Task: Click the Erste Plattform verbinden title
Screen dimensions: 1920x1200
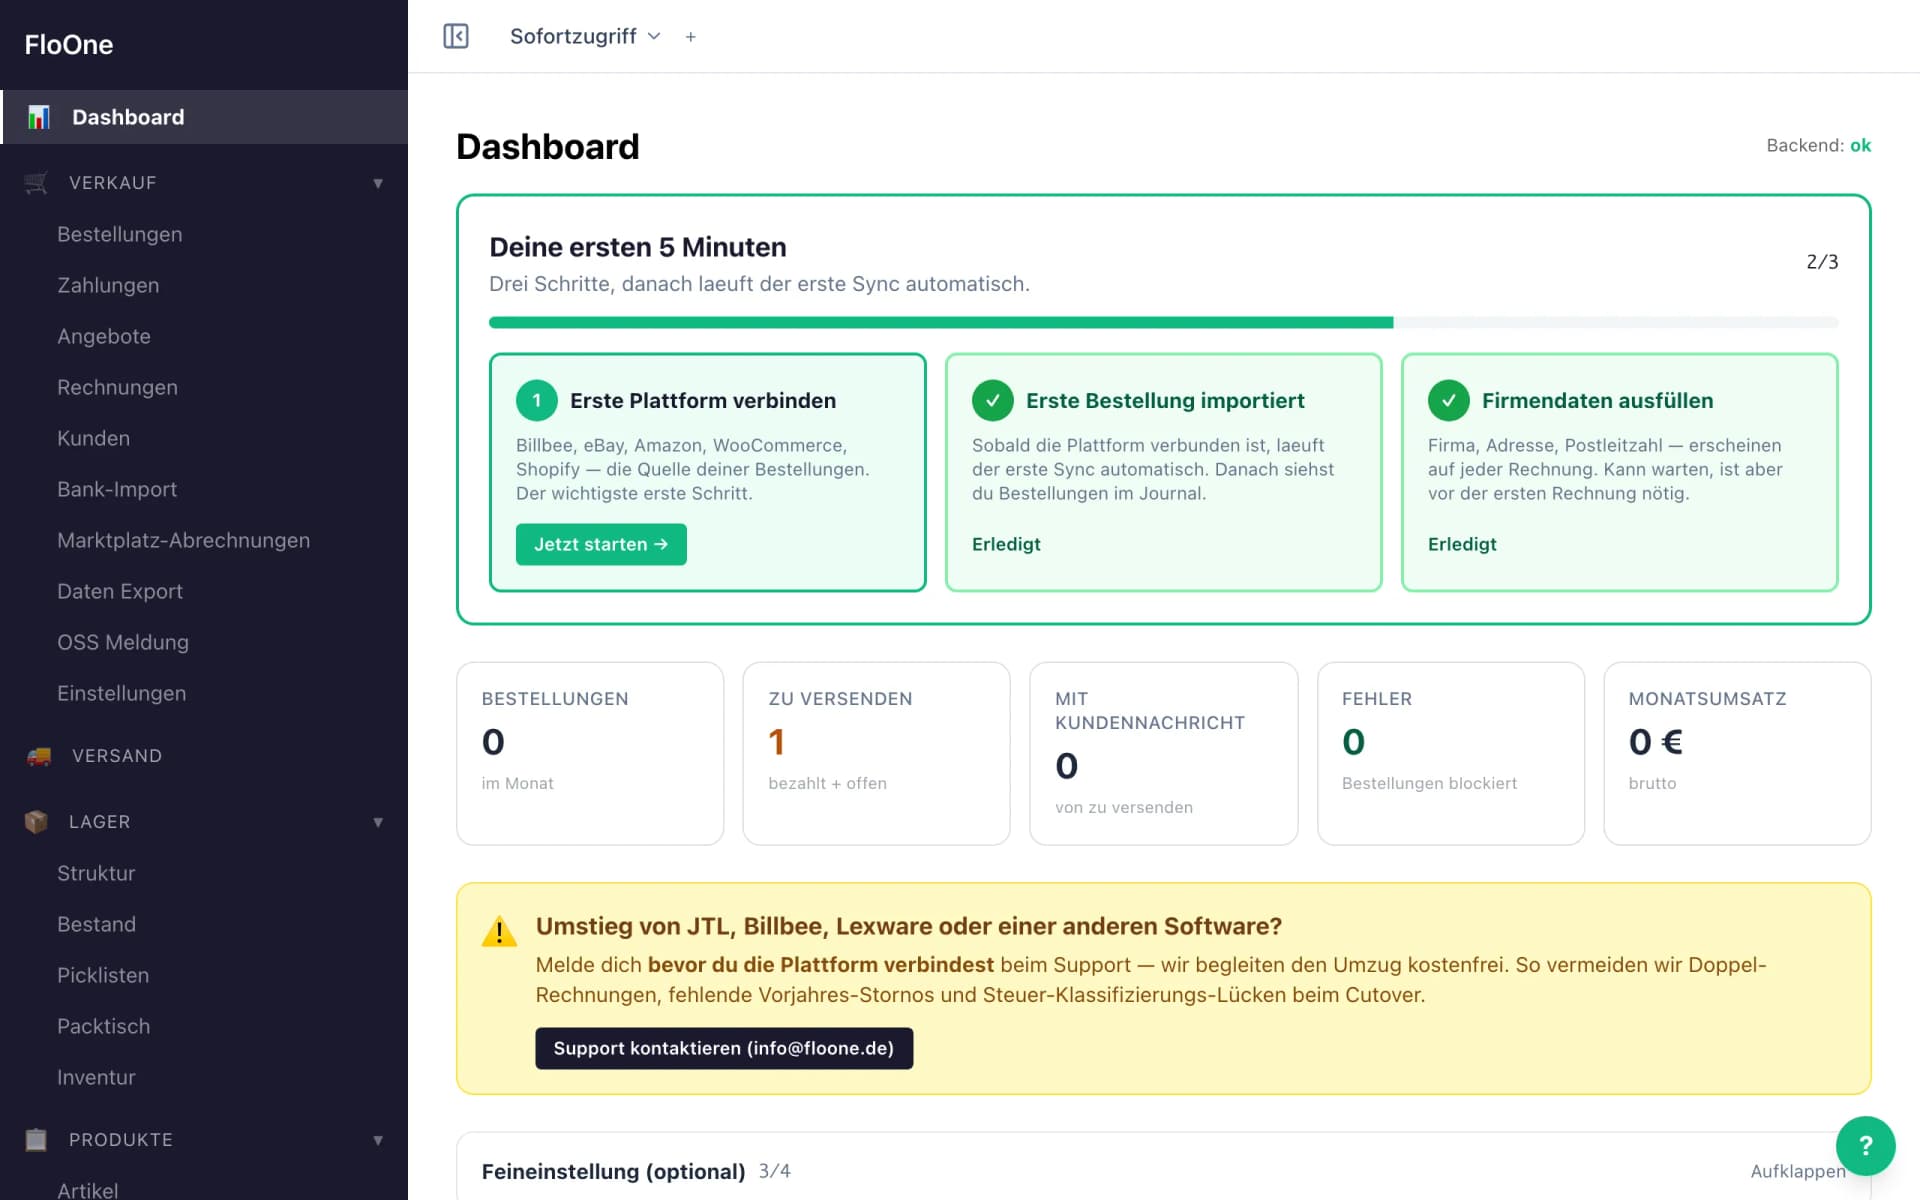Action: (x=703, y=401)
